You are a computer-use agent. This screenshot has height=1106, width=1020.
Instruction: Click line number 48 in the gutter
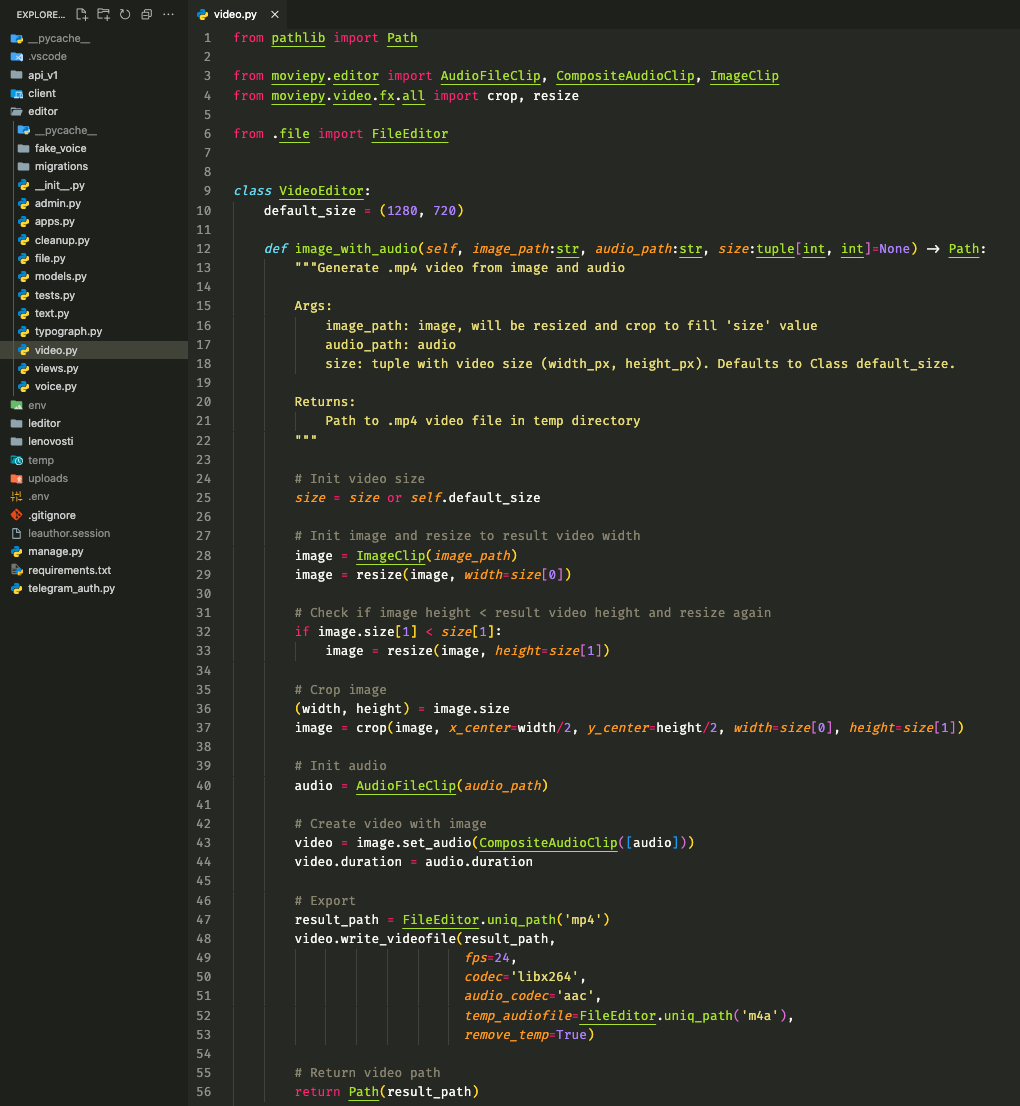tap(203, 939)
